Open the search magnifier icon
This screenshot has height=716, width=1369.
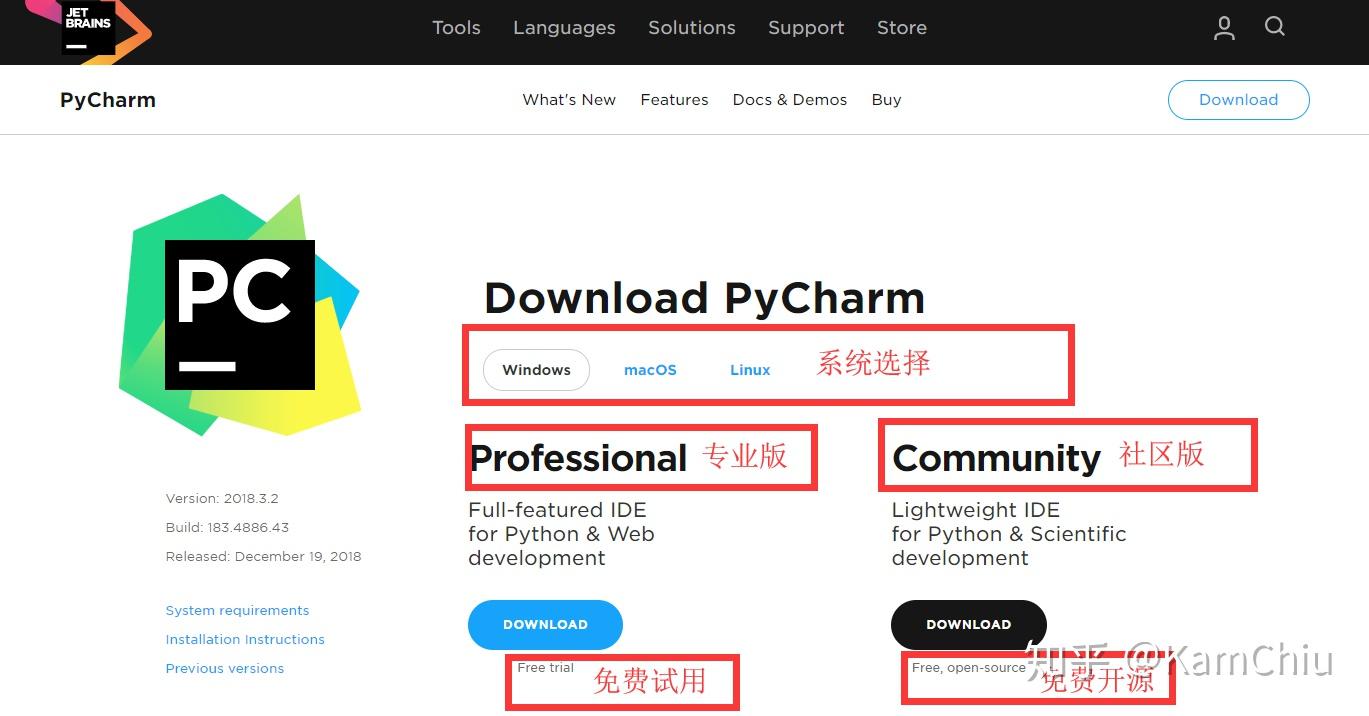(x=1274, y=28)
